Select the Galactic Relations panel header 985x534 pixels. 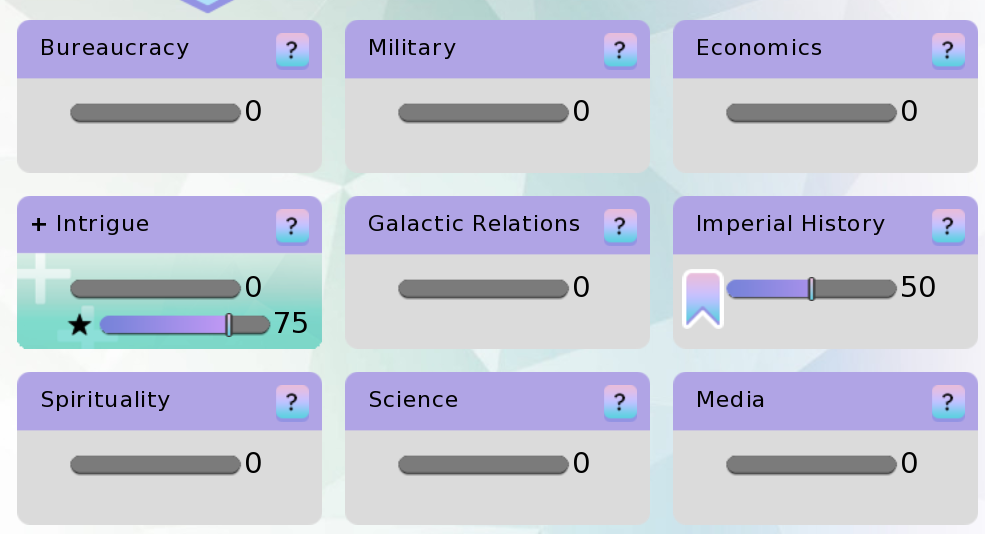(x=474, y=224)
